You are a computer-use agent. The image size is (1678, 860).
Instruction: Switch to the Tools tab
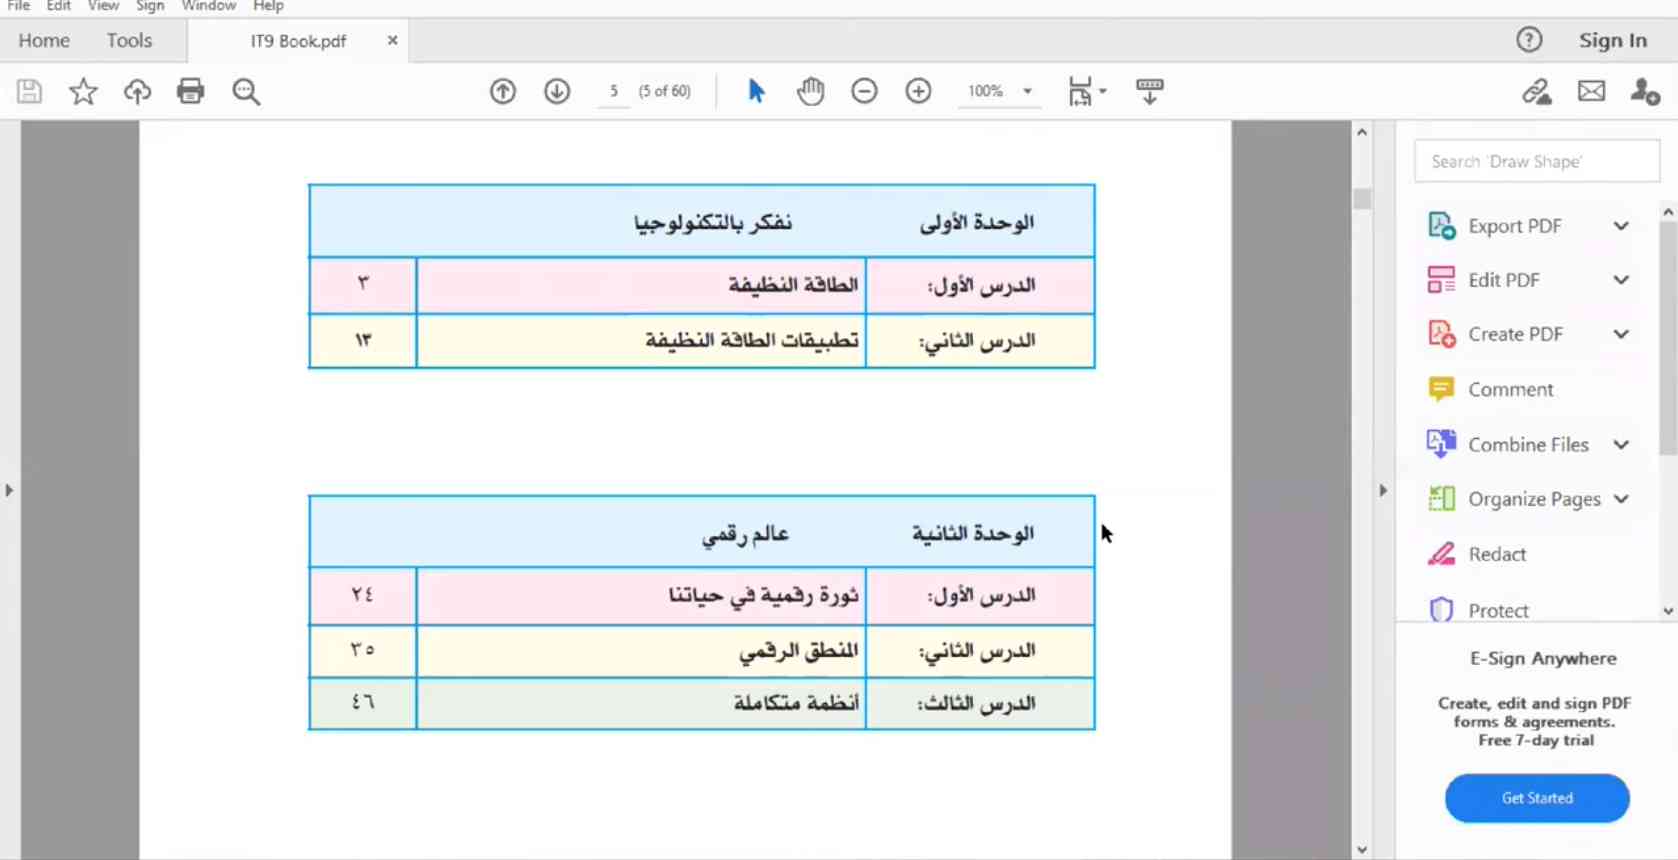click(x=130, y=41)
